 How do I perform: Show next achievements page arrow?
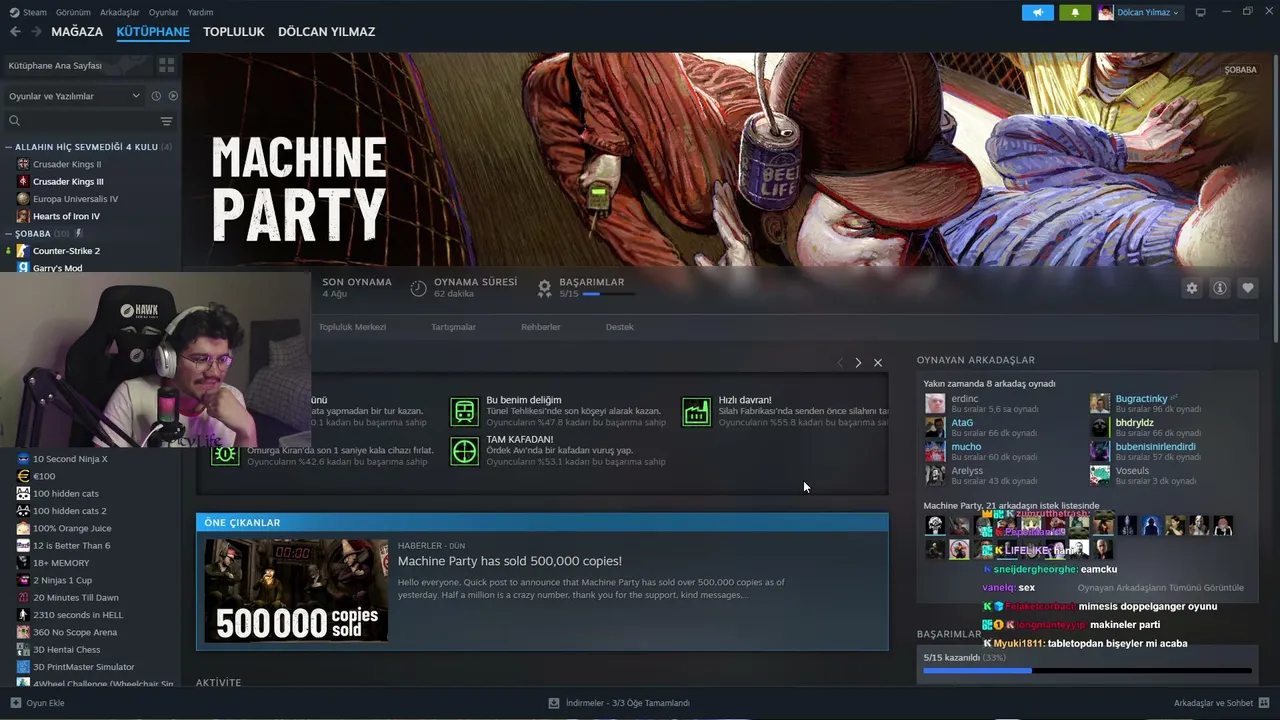coord(858,362)
